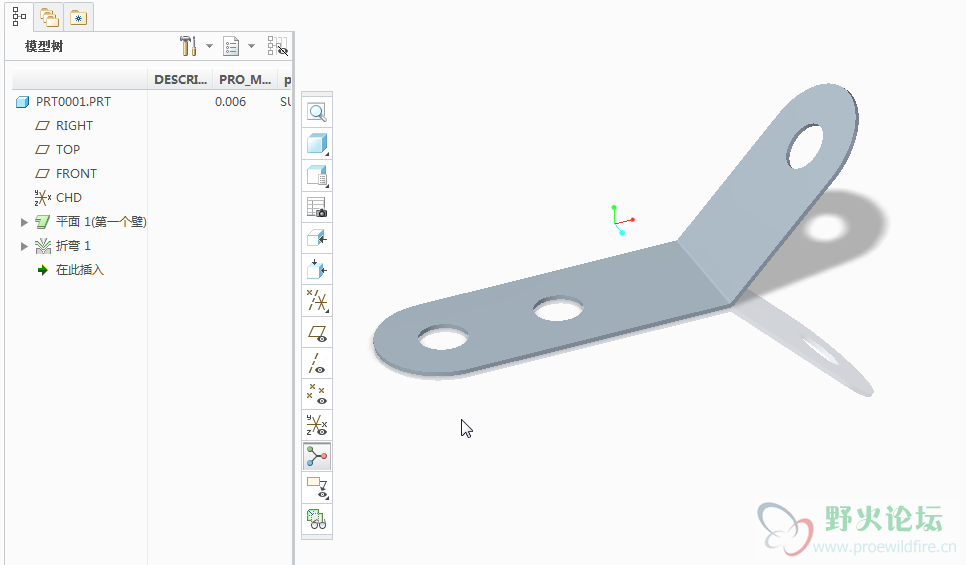Select the 折弯 1 bend feature
966x565 pixels.
[x=73, y=246]
